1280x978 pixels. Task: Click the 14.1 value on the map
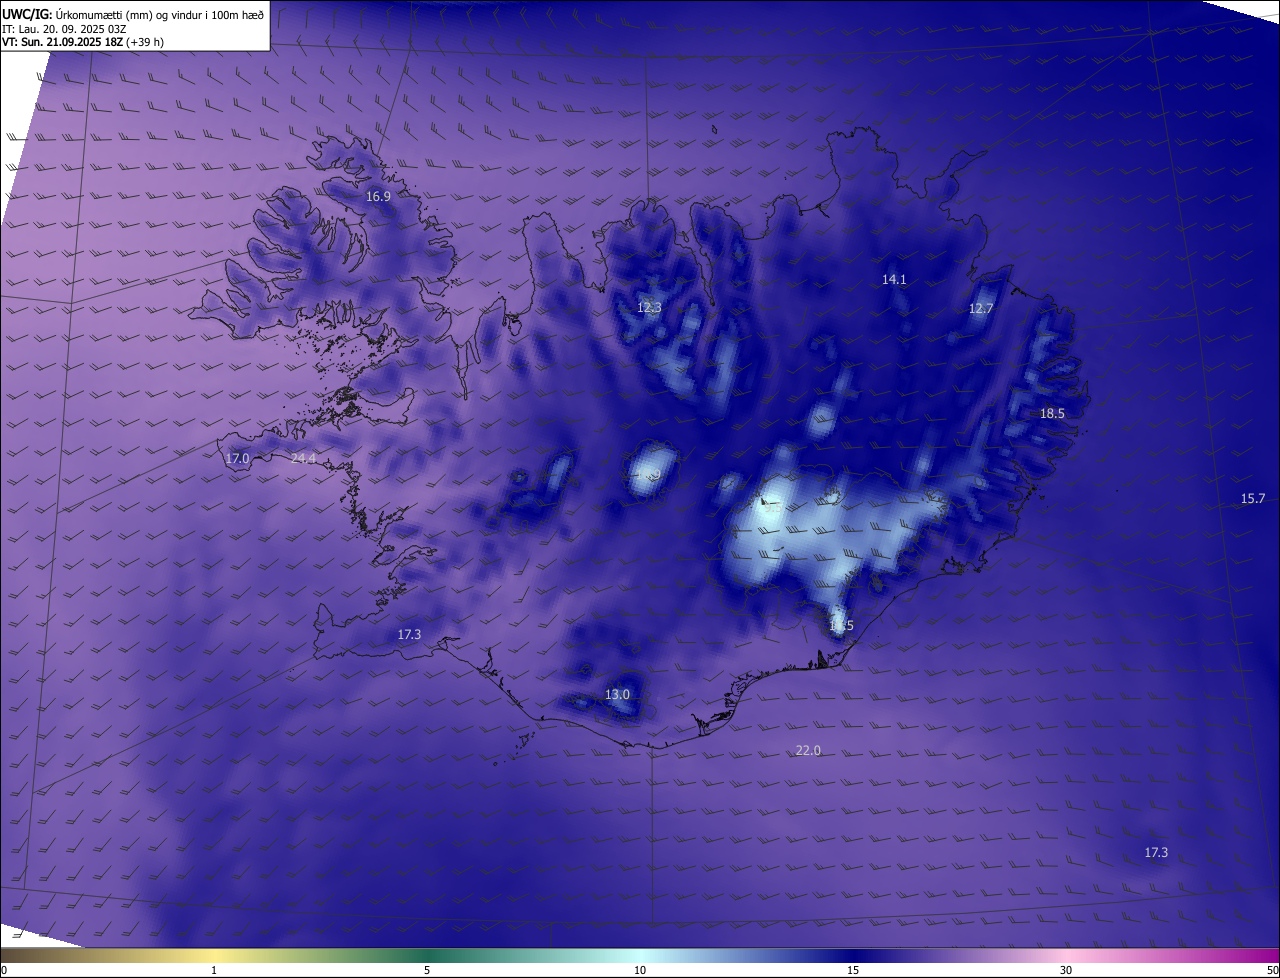pyautogui.click(x=894, y=280)
